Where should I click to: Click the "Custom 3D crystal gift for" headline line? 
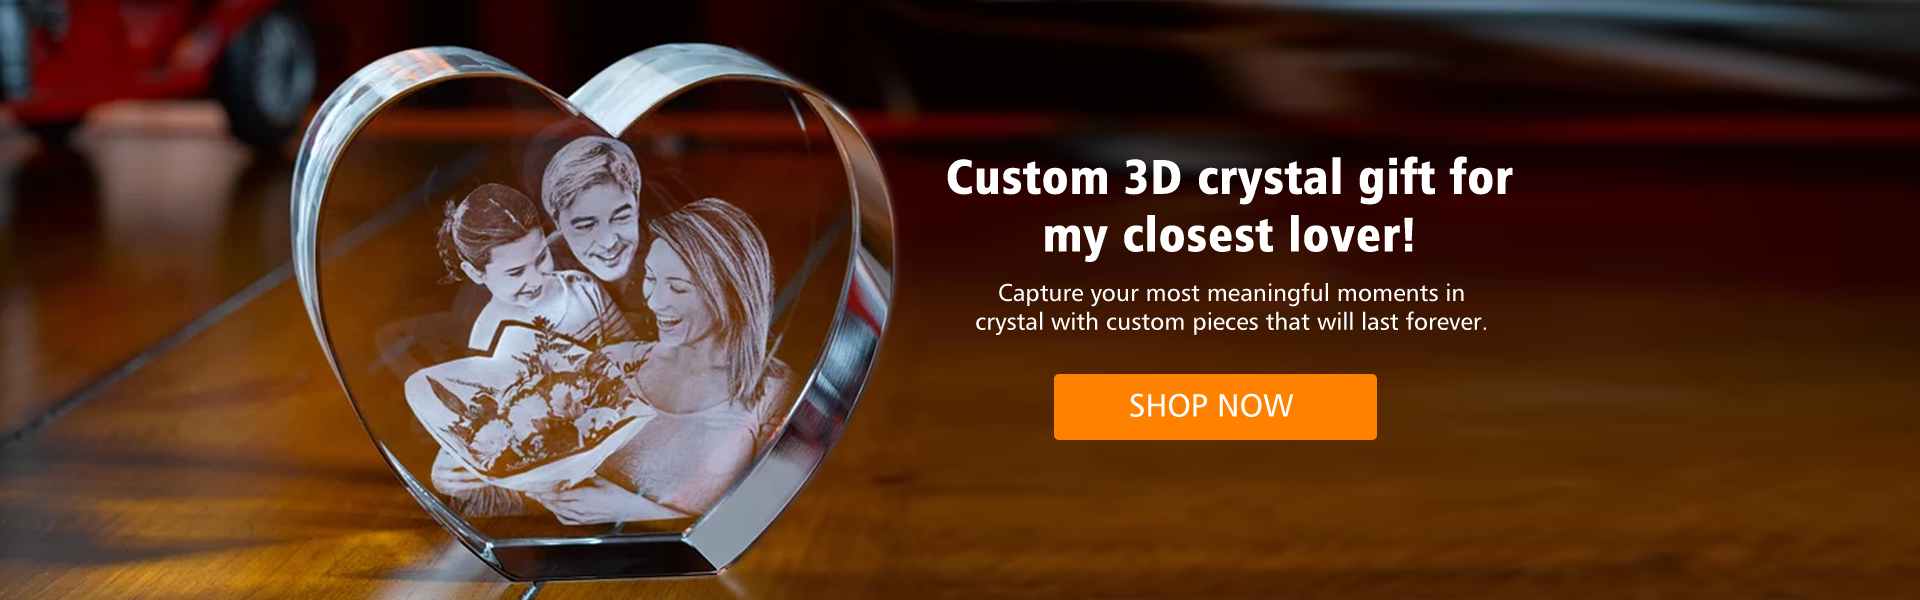click(1229, 178)
